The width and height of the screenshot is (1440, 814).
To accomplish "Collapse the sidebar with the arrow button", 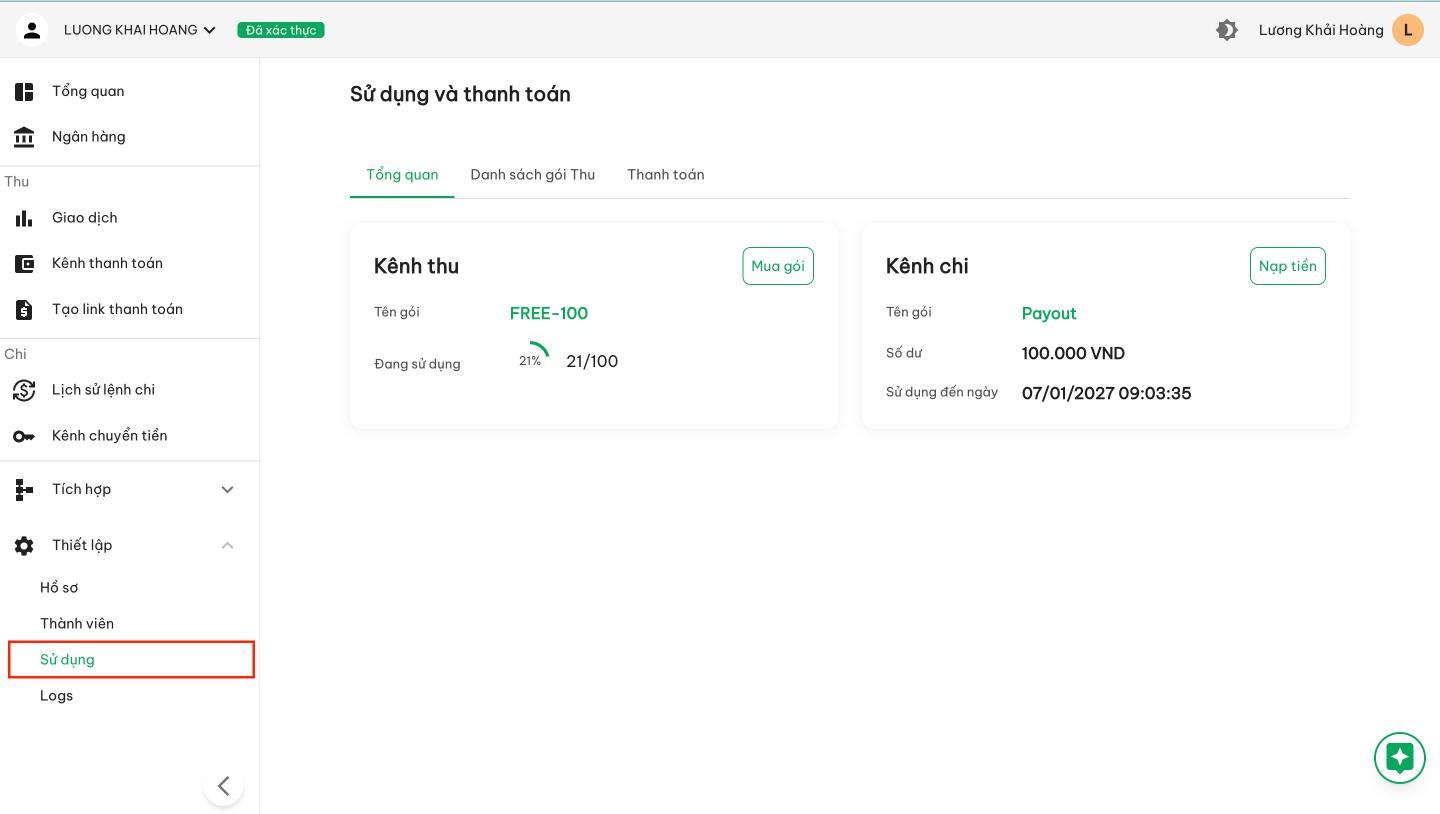I will [223, 786].
